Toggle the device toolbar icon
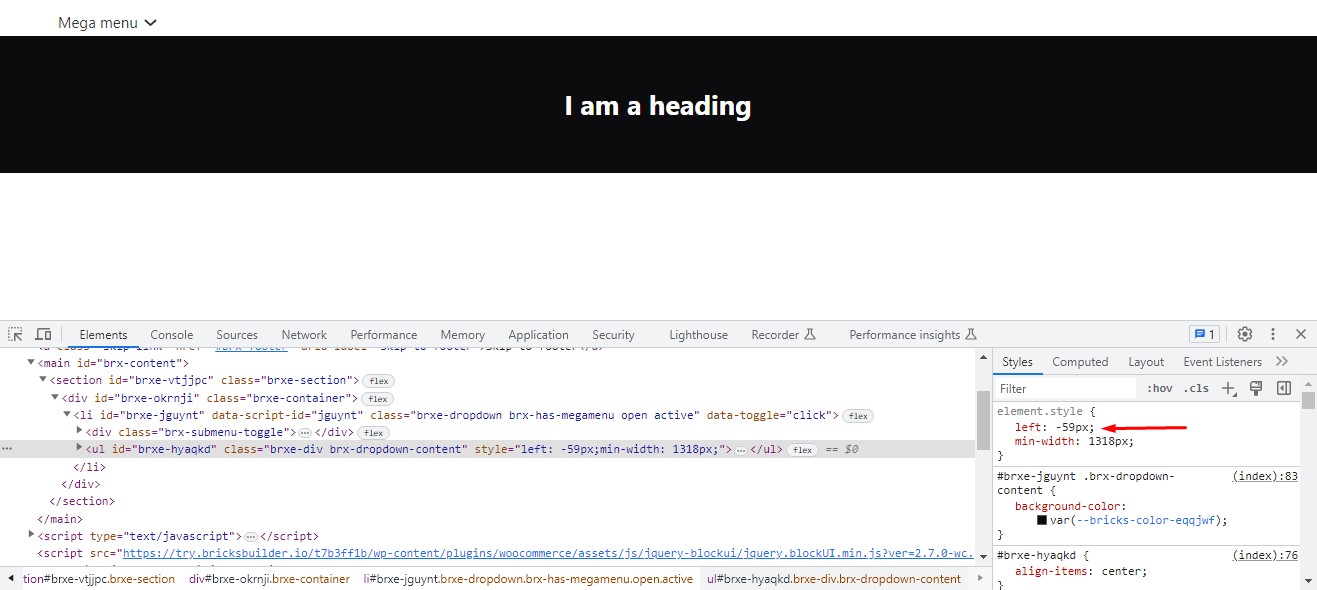 coord(41,333)
